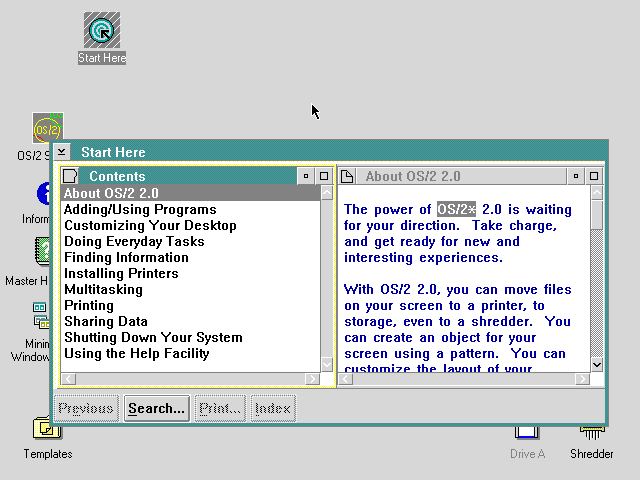
Task: Click the Contents panel document icon
Action: [x=70, y=176]
